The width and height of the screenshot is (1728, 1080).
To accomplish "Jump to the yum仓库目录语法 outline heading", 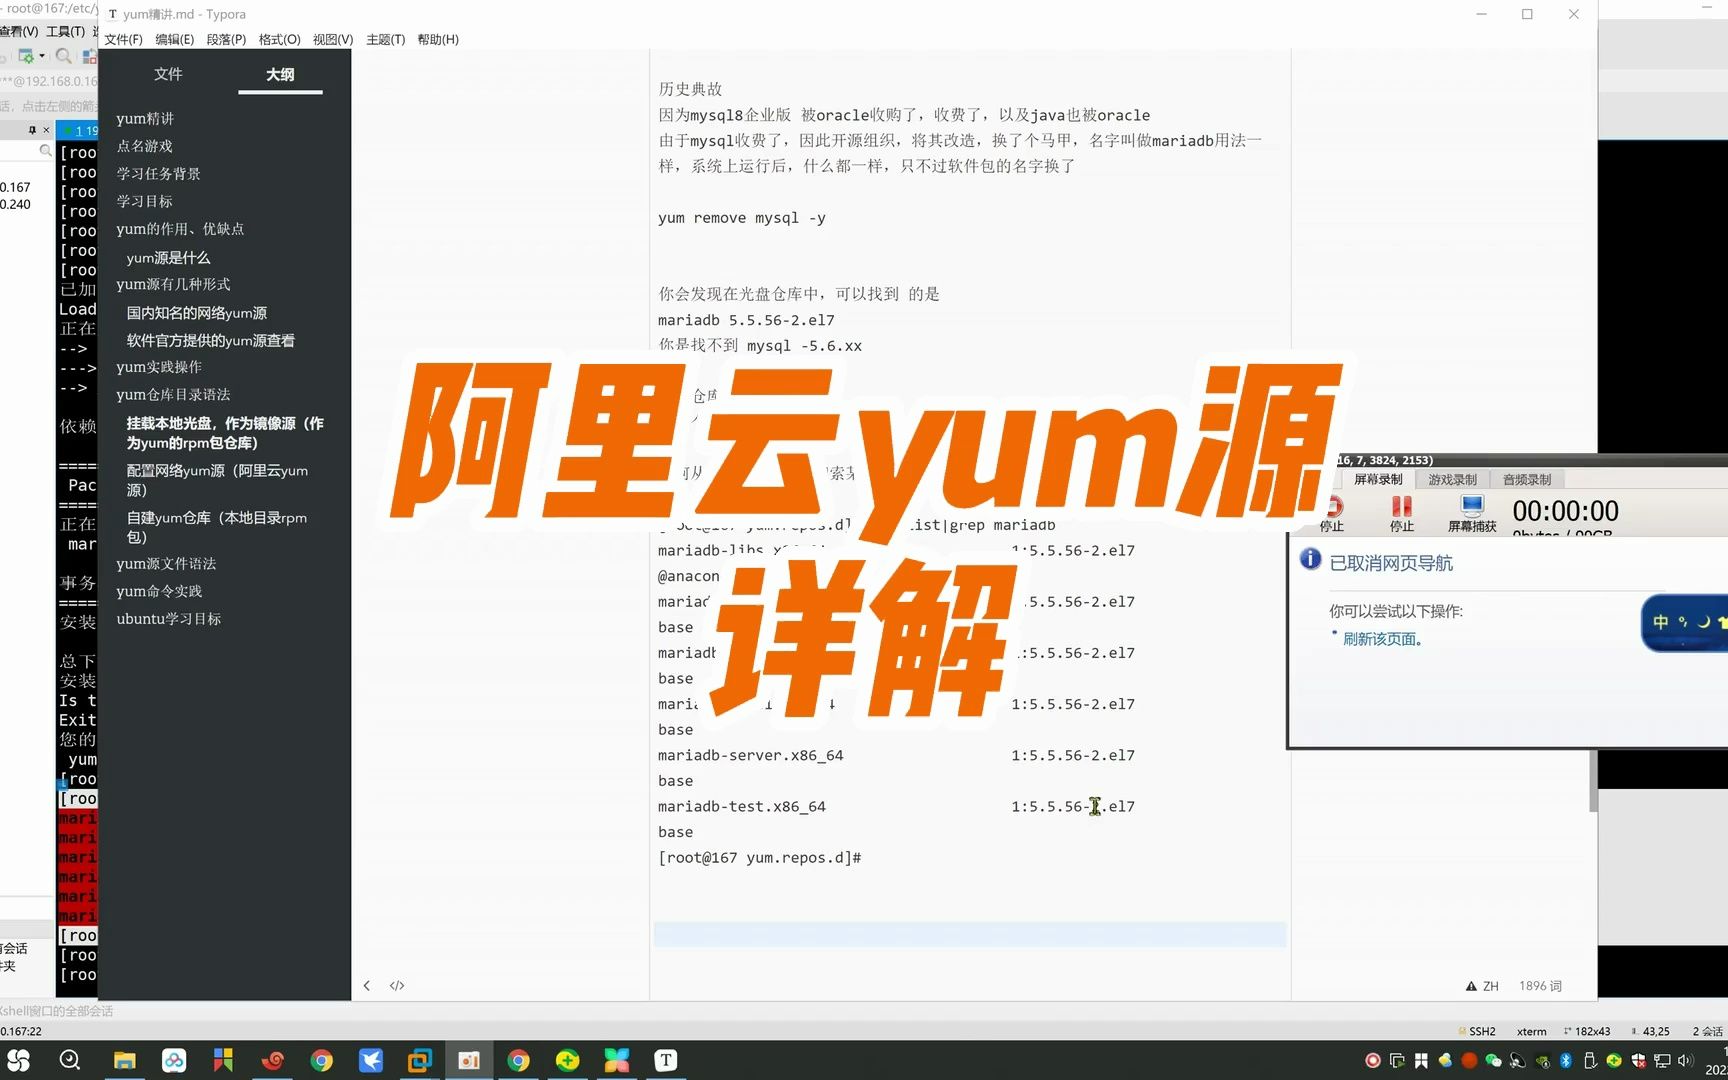I will click(x=173, y=395).
